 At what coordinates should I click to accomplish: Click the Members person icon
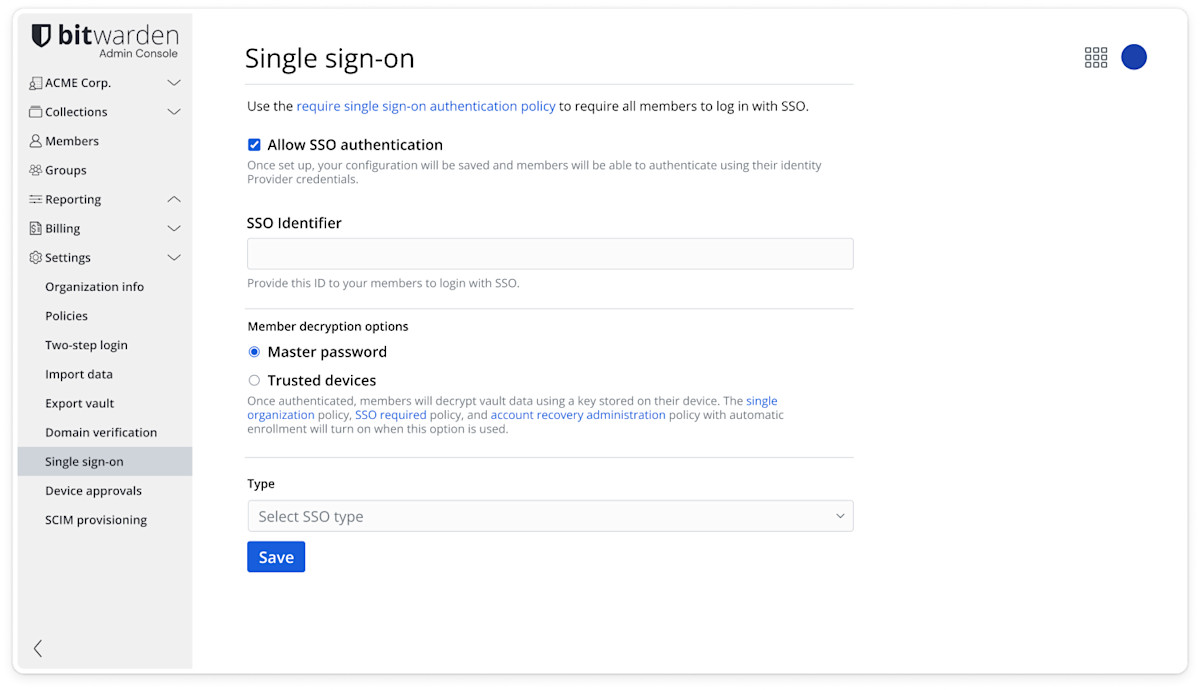click(36, 141)
